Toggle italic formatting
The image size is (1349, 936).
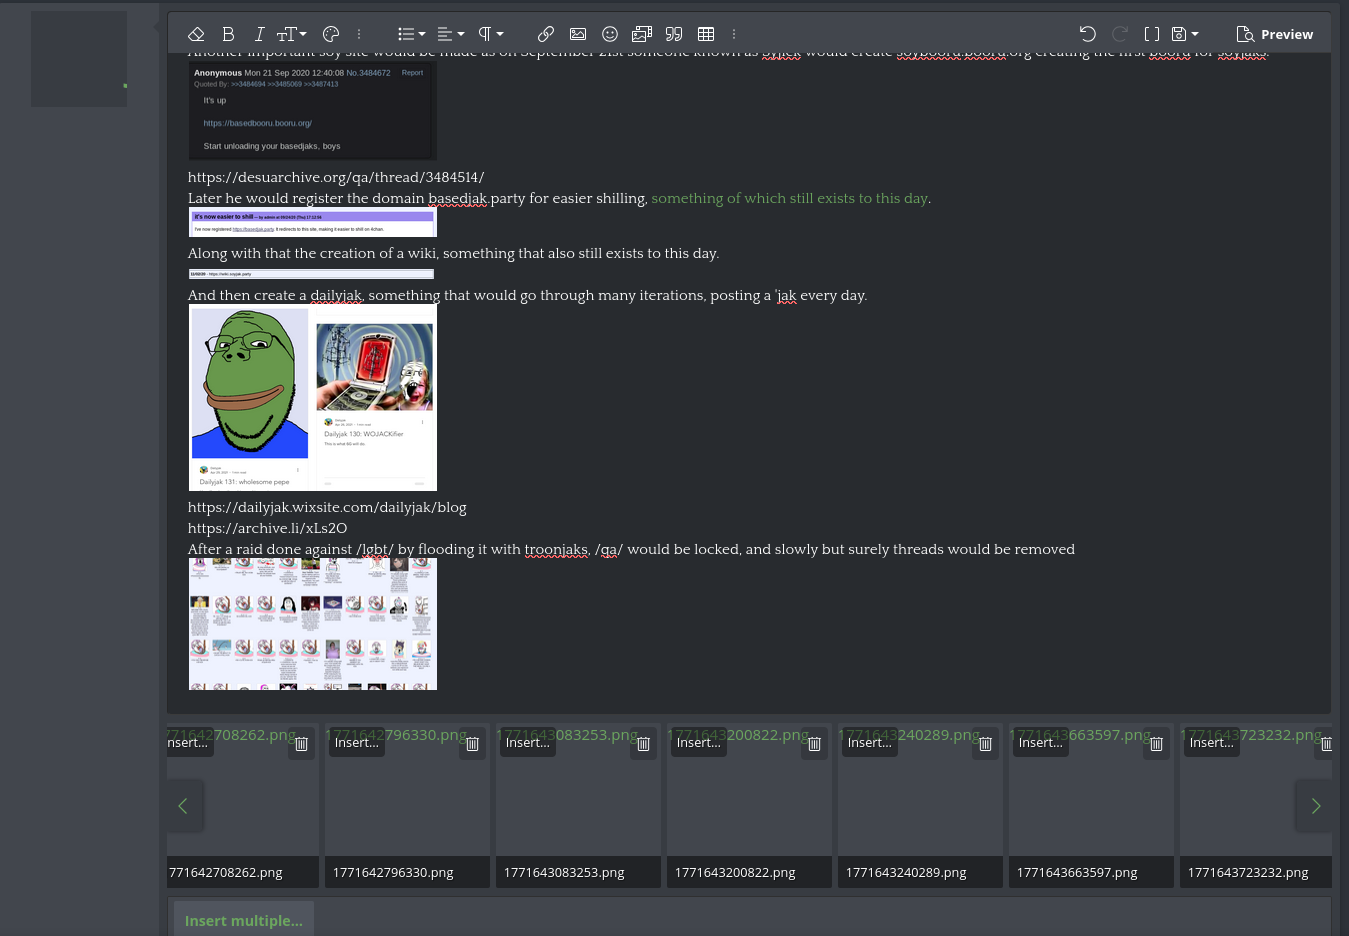coord(259,34)
